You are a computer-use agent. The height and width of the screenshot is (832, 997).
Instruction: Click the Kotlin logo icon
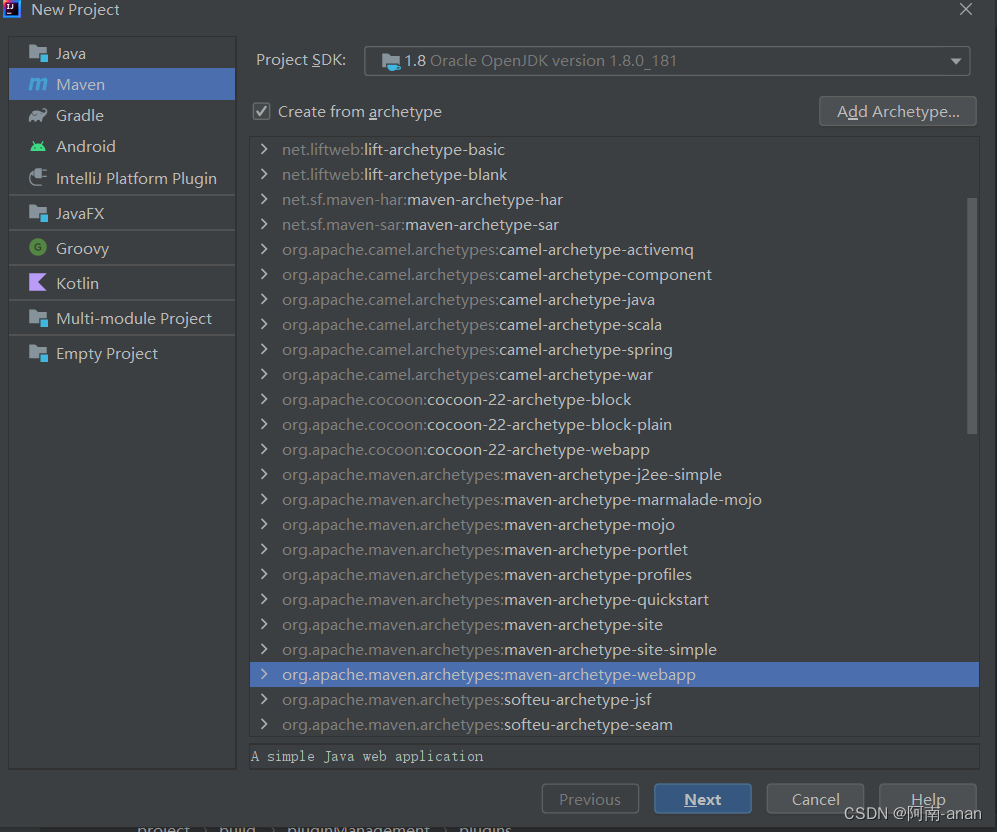pos(38,282)
